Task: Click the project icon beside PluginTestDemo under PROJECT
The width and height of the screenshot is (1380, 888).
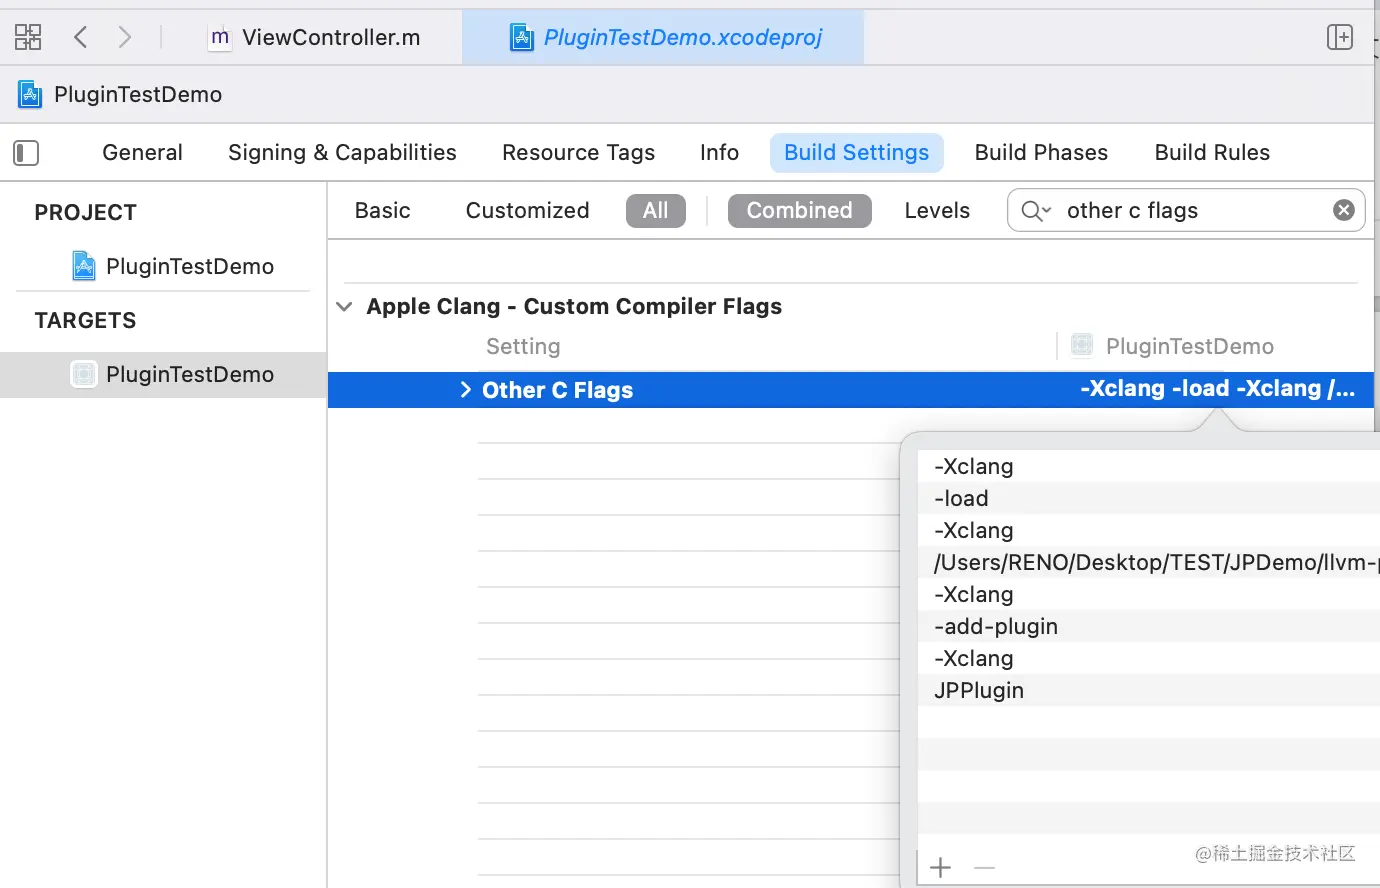Action: (x=84, y=266)
